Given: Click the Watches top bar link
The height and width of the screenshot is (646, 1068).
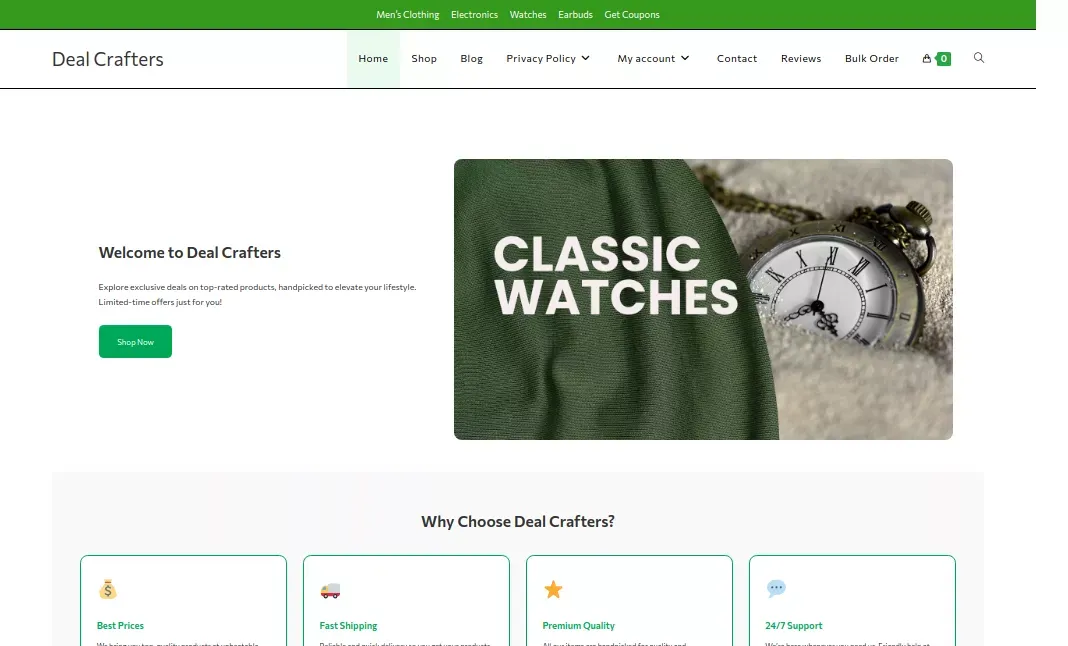Looking at the screenshot, I should (x=528, y=14).
